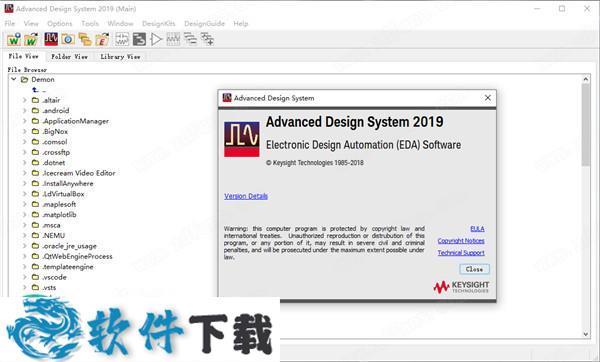Click the Keysight Technologies logo

[461, 287]
